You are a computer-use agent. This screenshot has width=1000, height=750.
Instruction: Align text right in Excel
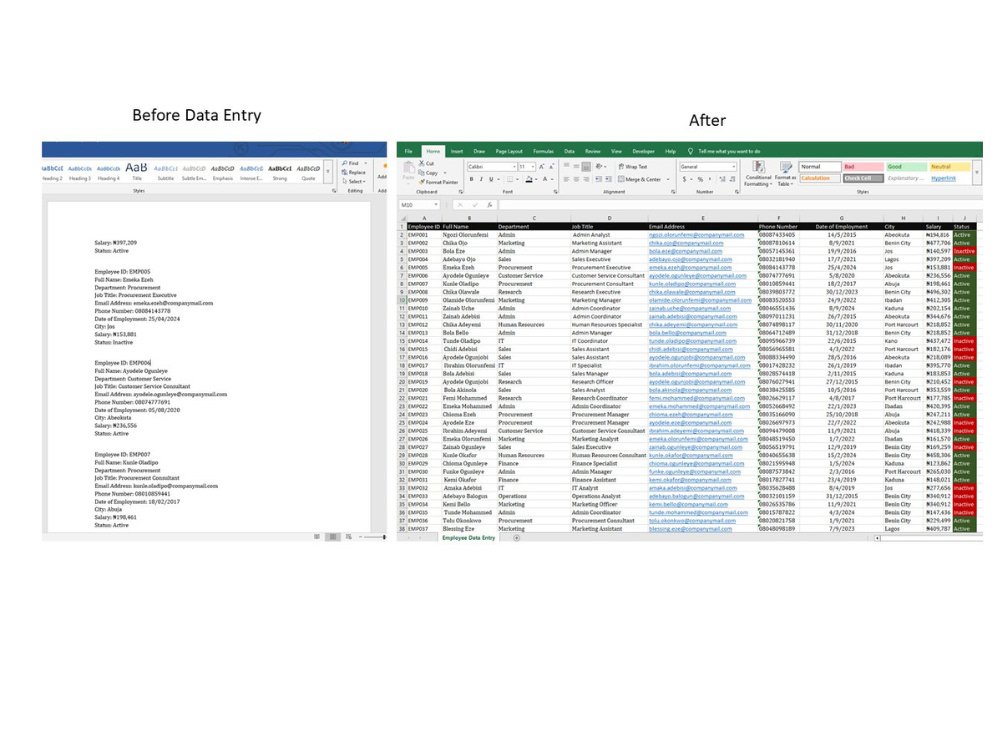(585, 179)
